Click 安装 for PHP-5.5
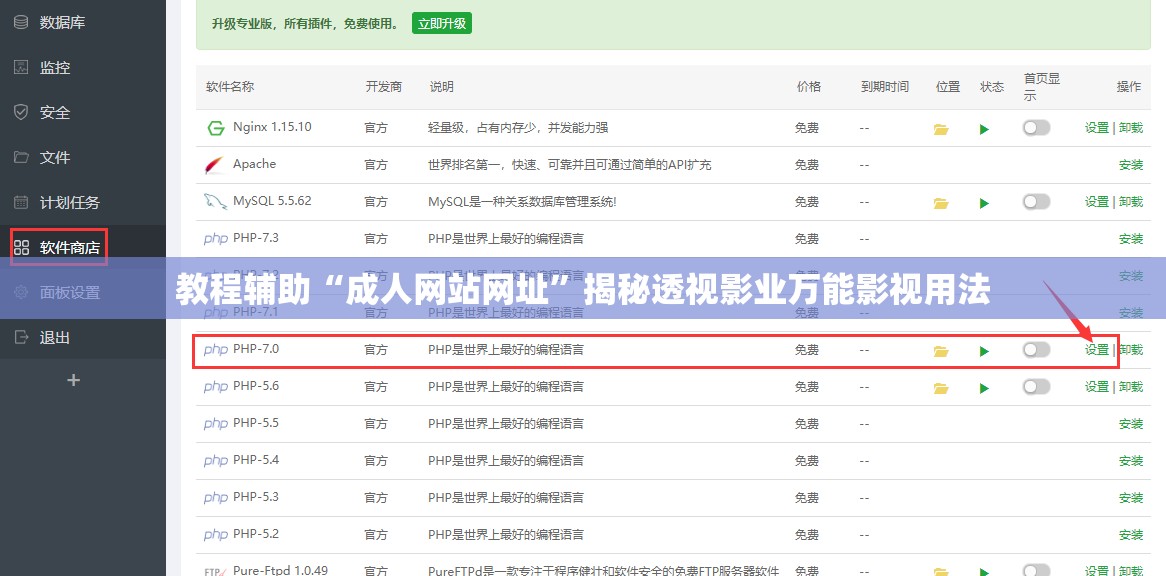 pyautogui.click(x=1131, y=424)
